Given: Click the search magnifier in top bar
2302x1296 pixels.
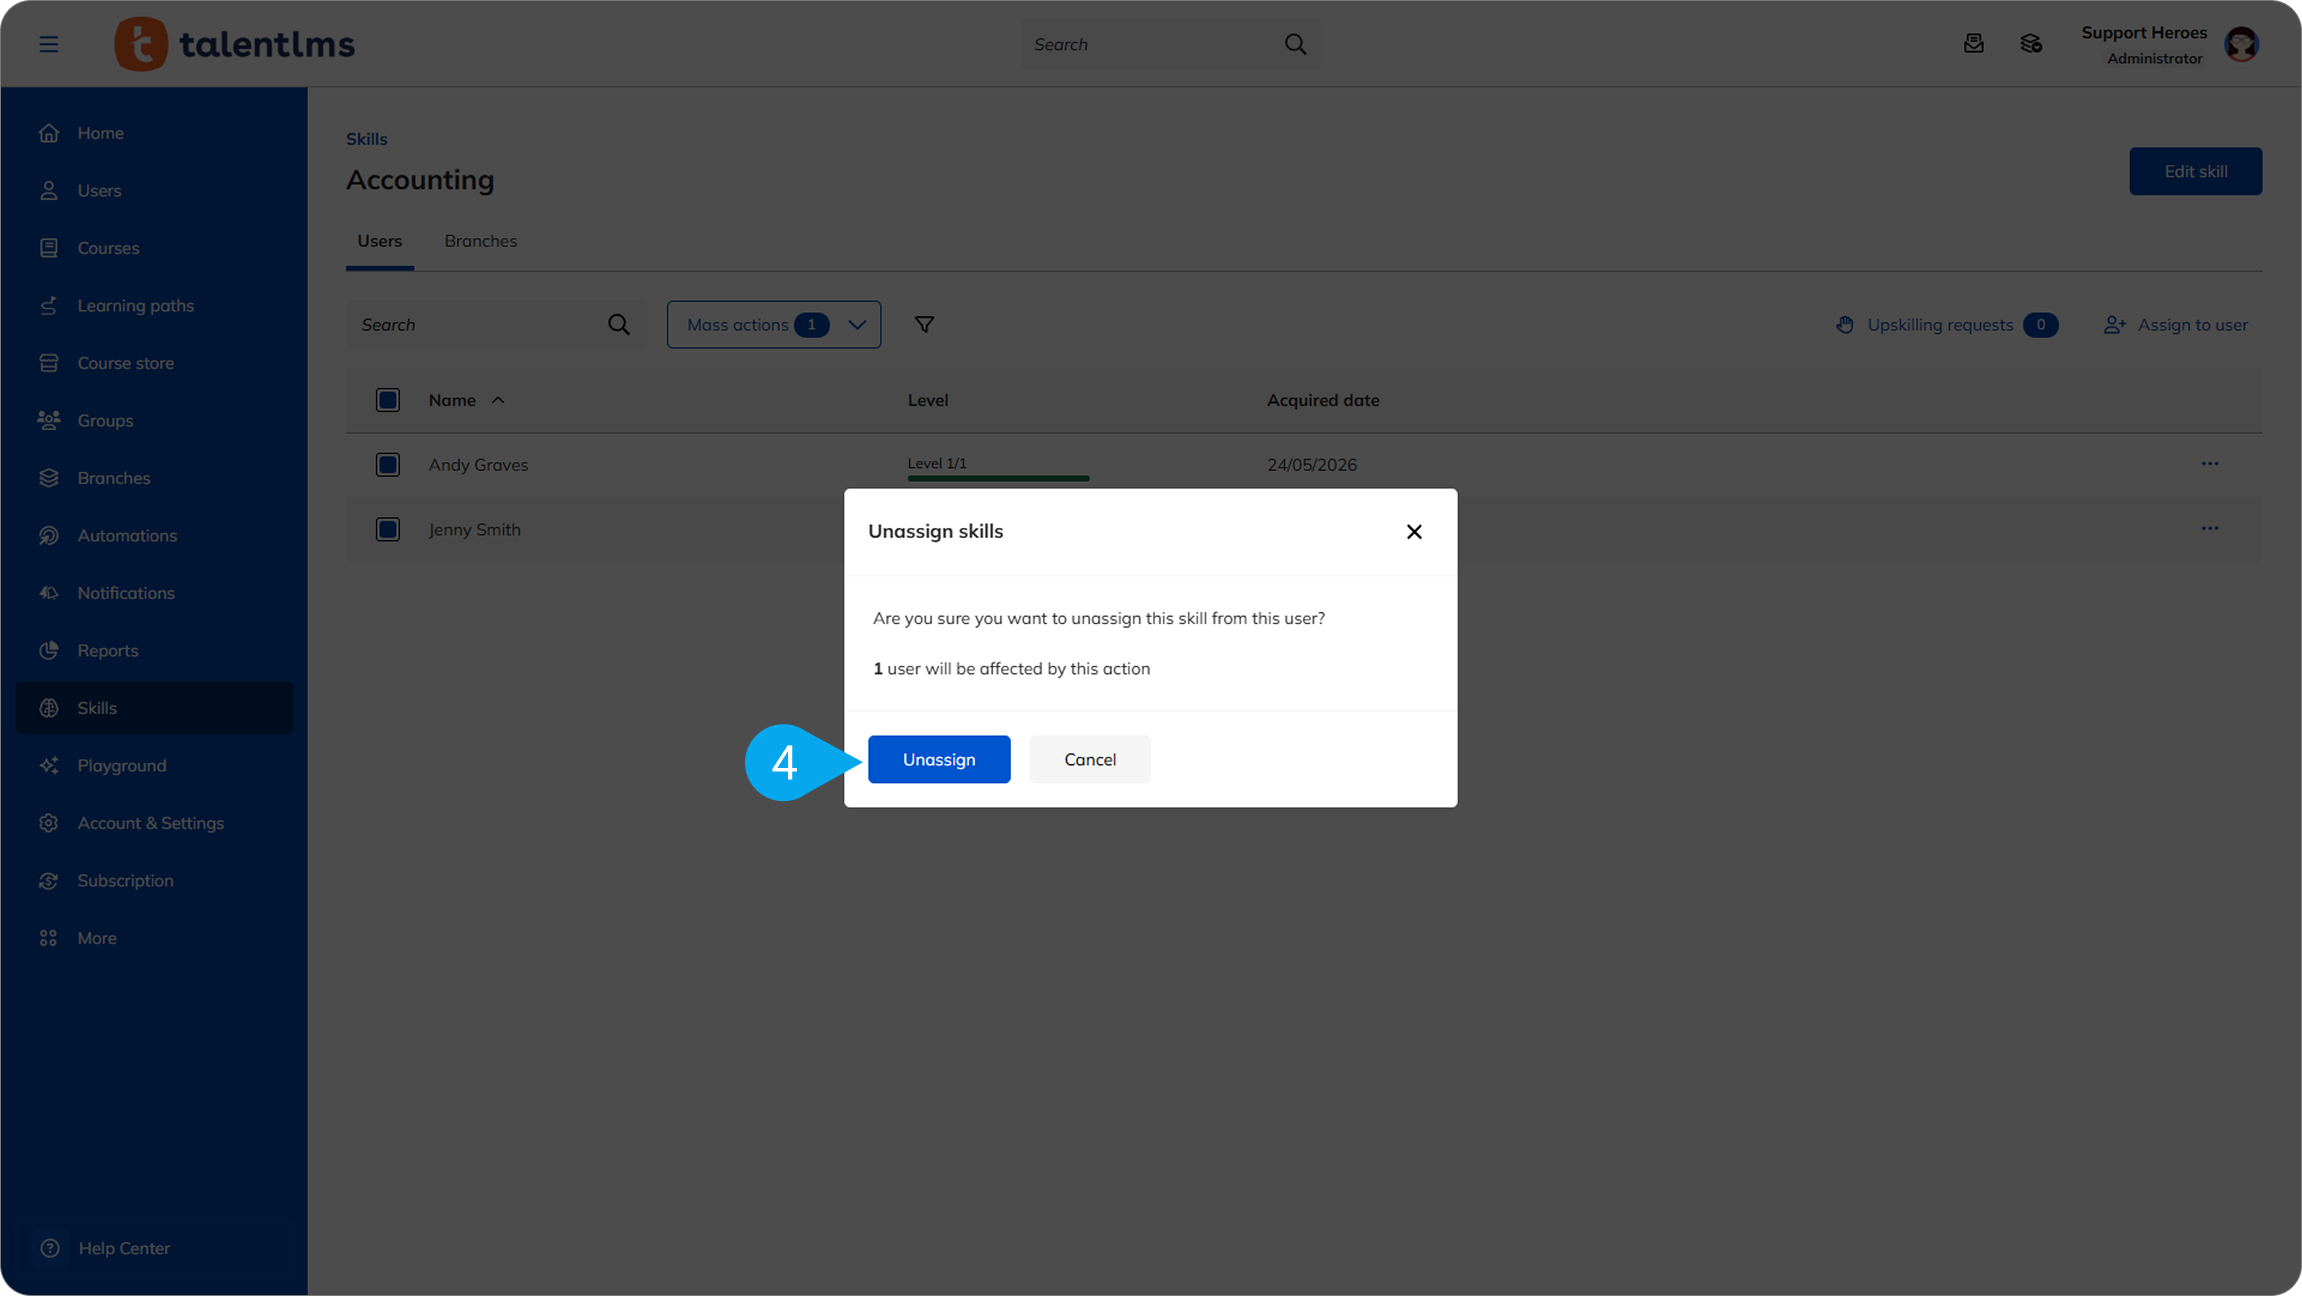Looking at the screenshot, I should click(1295, 44).
